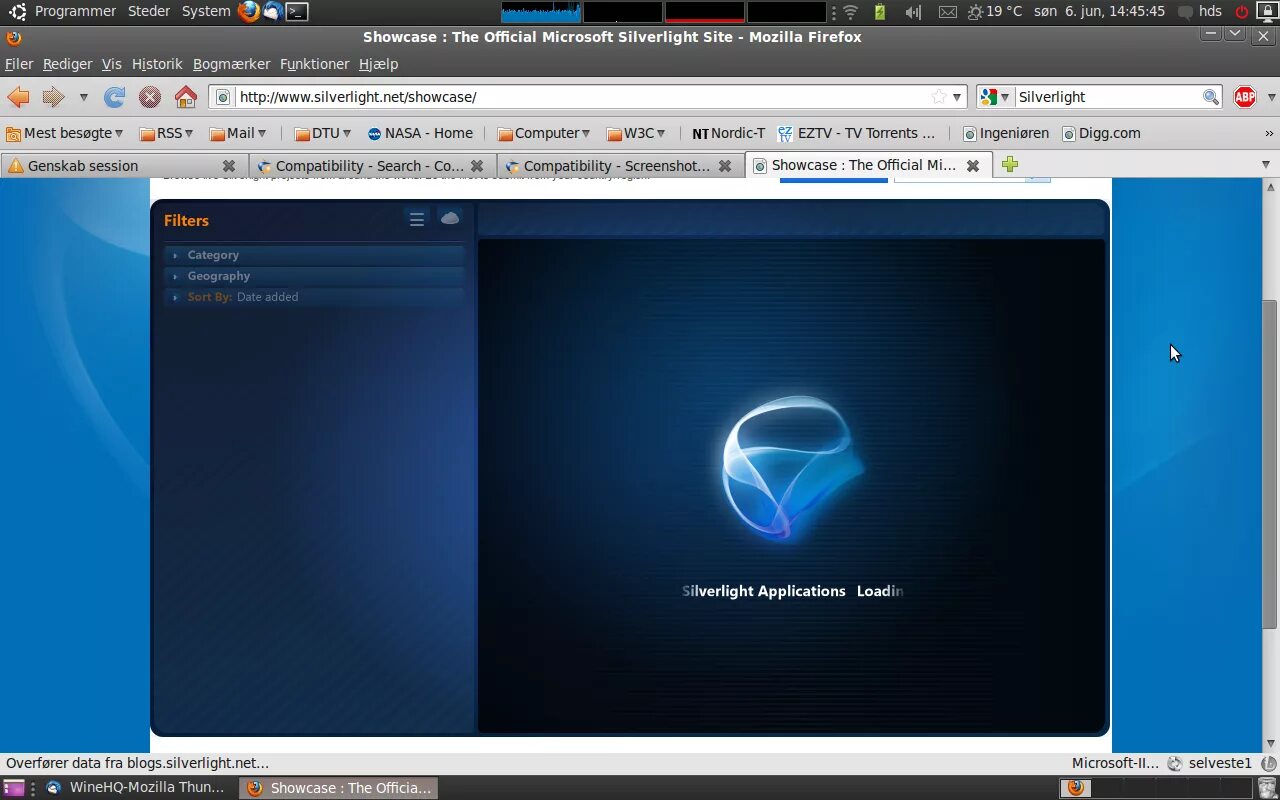
Task: Open the Funktioner menu
Action: tap(314, 64)
